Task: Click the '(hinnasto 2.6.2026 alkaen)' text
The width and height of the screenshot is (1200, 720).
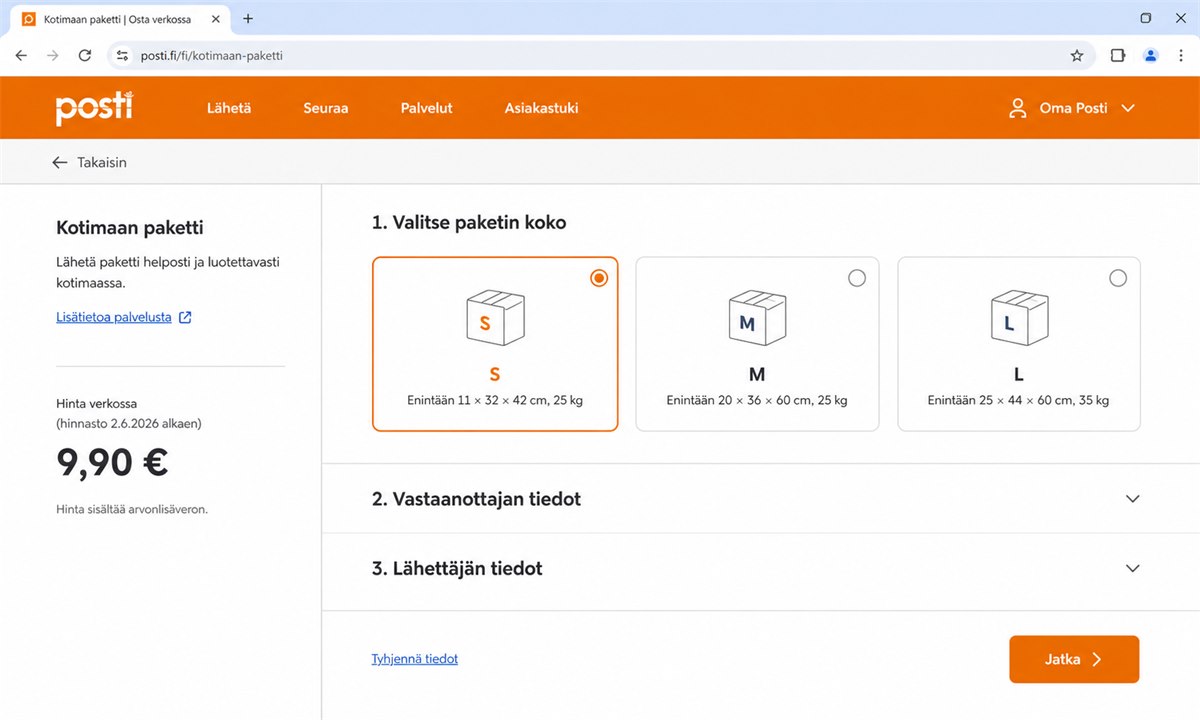Action: (x=129, y=424)
